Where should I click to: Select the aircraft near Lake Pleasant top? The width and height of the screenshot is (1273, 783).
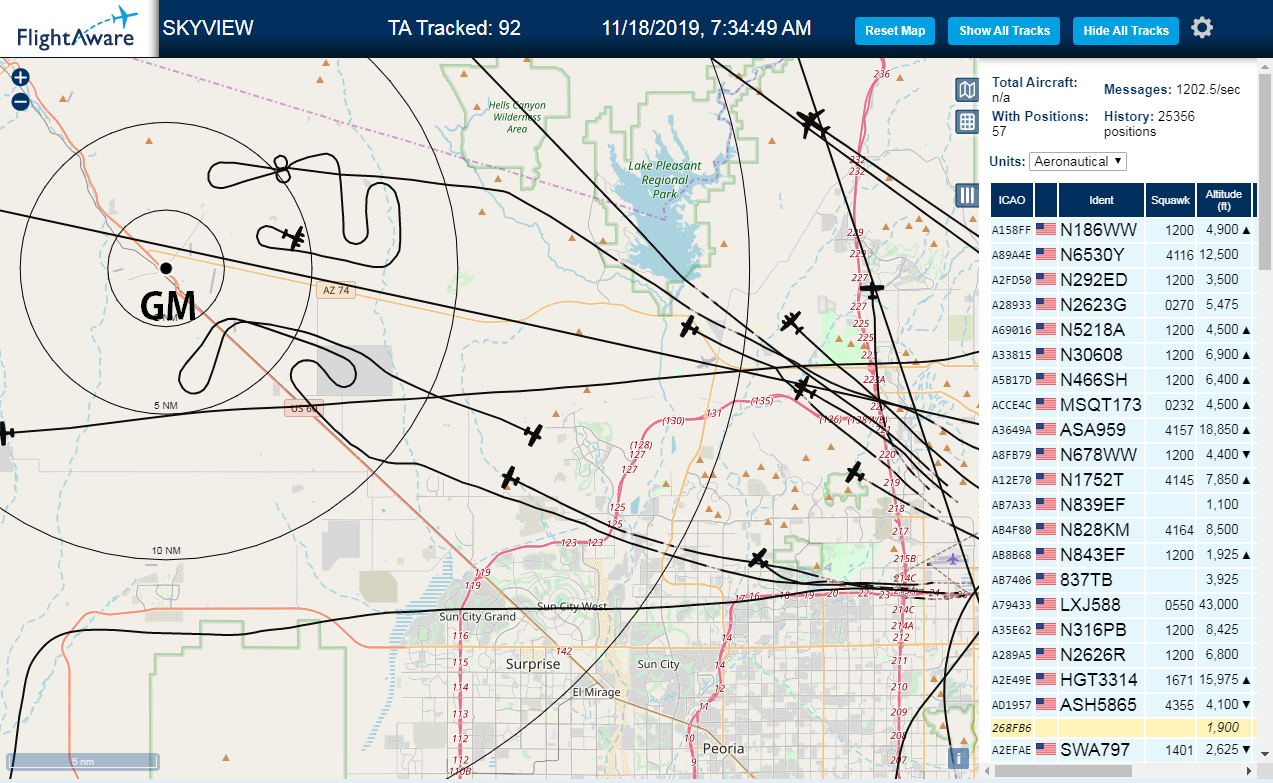tap(813, 124)
